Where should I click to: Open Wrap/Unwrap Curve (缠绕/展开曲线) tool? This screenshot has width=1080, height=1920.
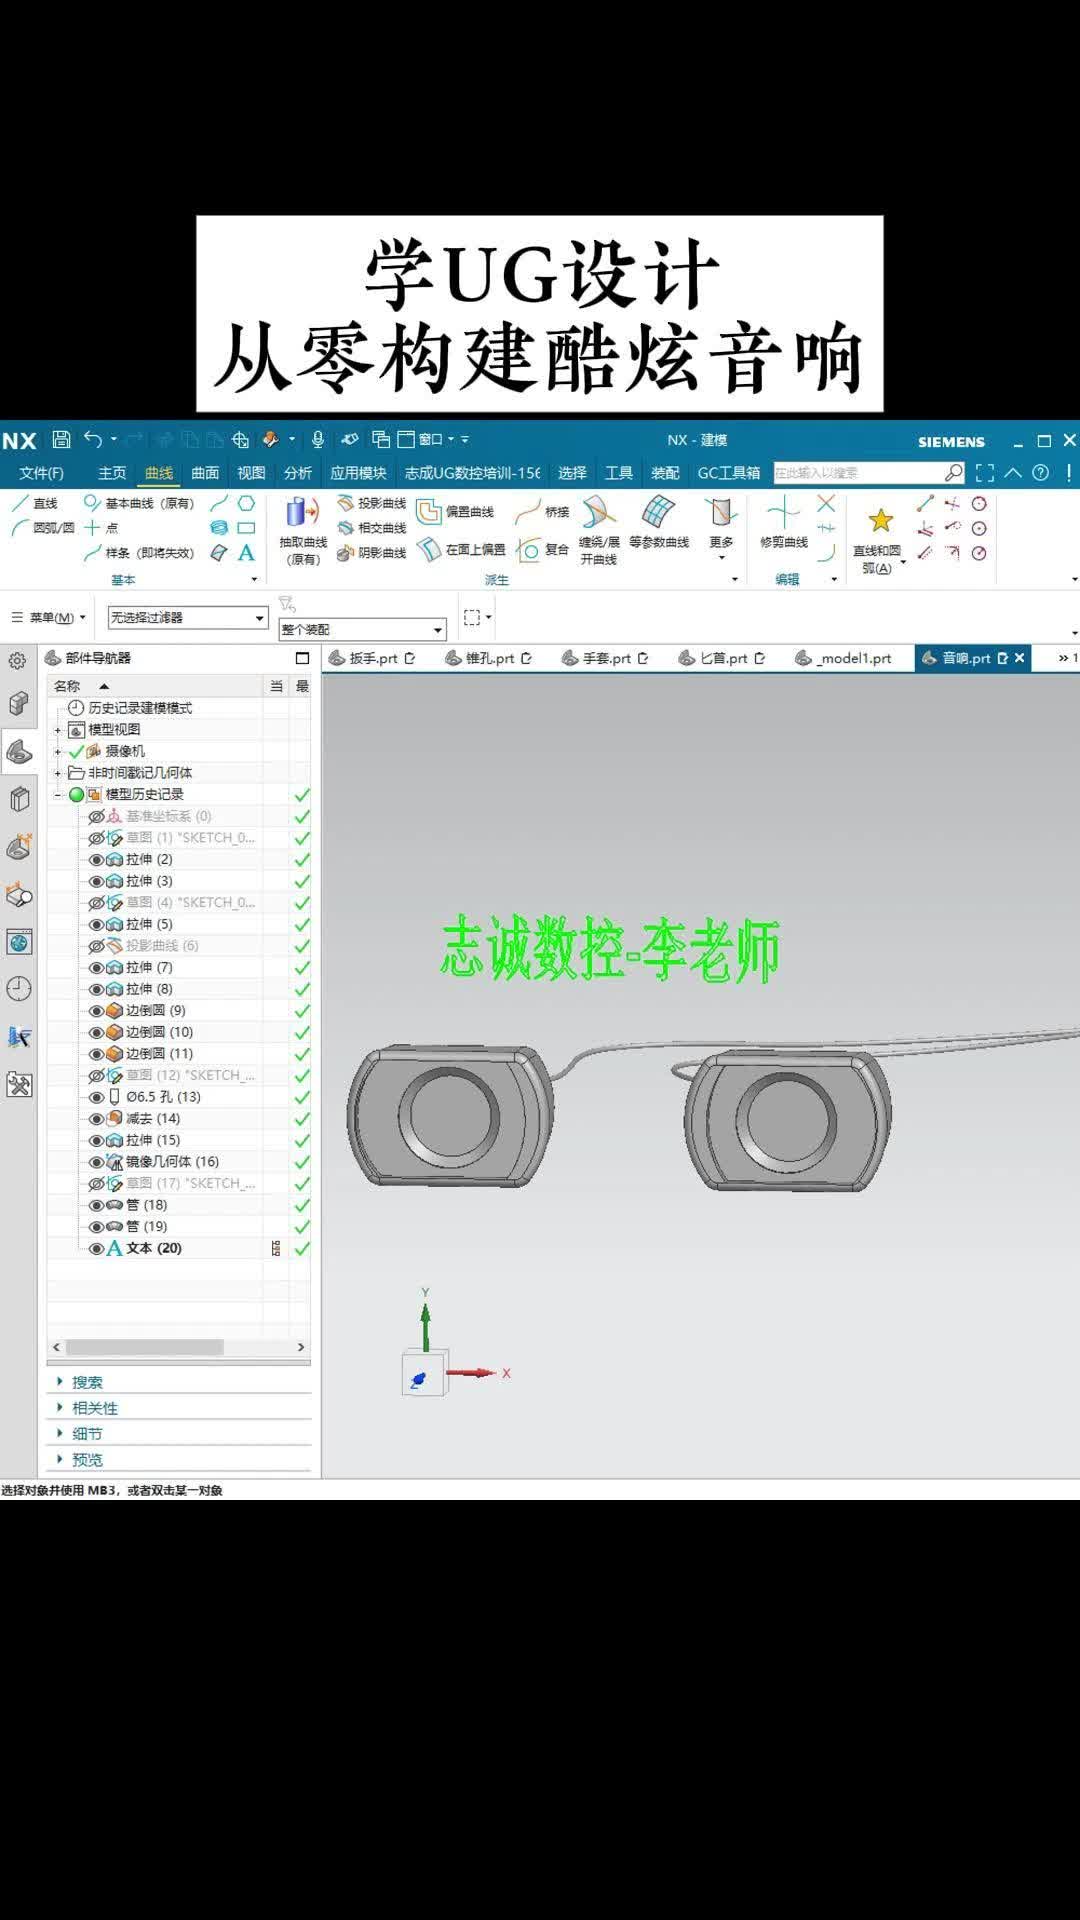pyautogui.click(x=599, y=531)
